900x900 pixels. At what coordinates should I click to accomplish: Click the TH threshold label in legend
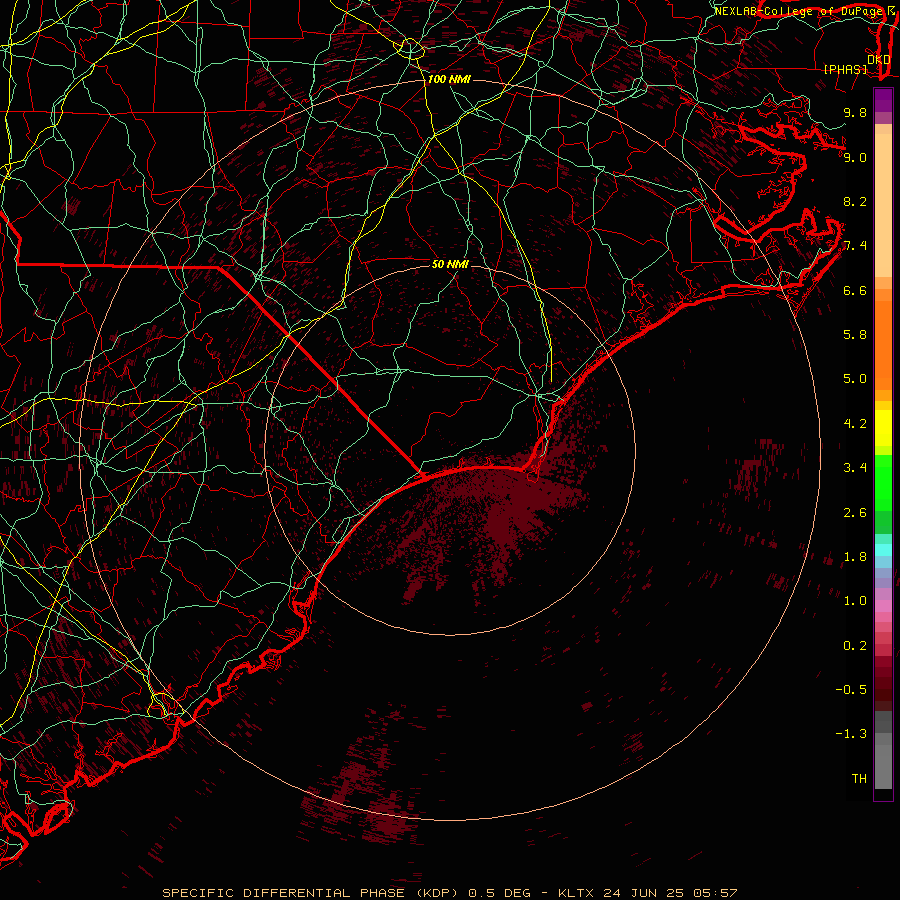pos(859,779)
